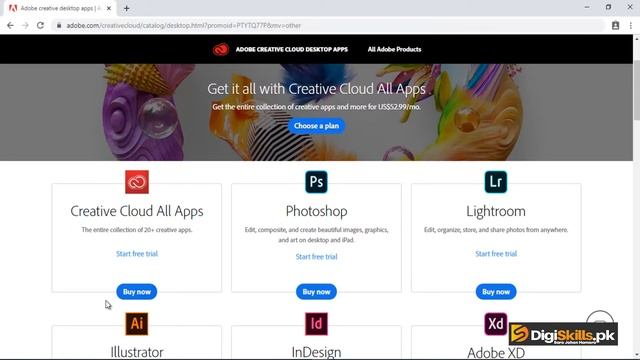The height and width of the screenshot is (360, 640).
Task: Click the address bar URL field
Action: click(329, 25)
